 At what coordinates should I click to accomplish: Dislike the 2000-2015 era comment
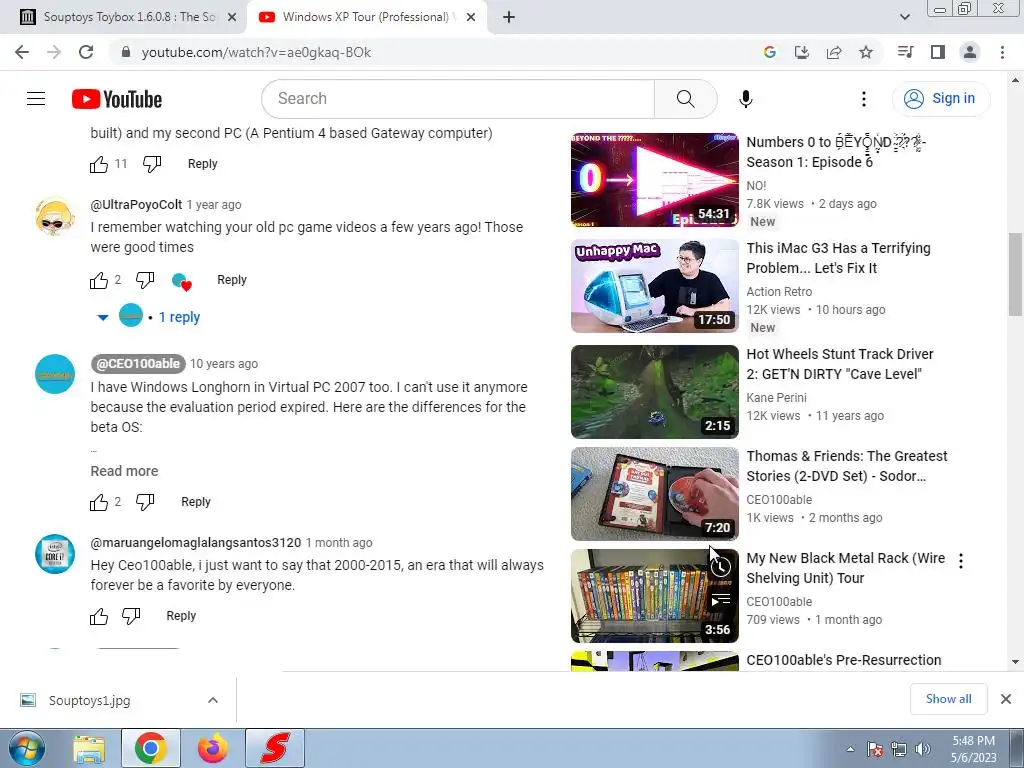pyautogui.click(x=131, y=616)
